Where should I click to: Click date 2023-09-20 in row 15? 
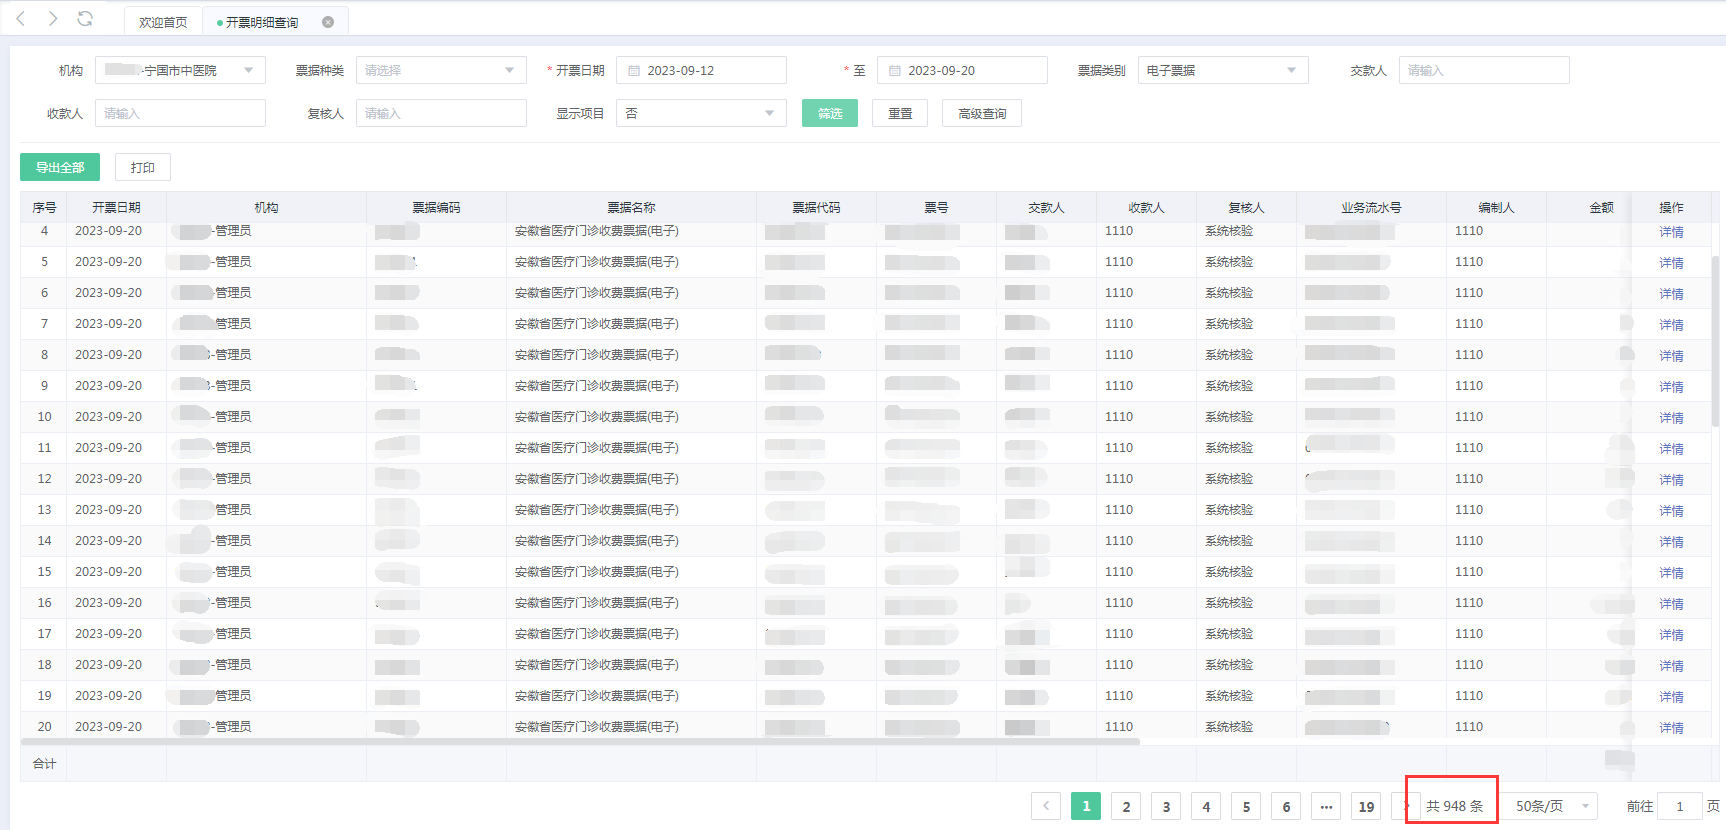[x=109, y=572]
